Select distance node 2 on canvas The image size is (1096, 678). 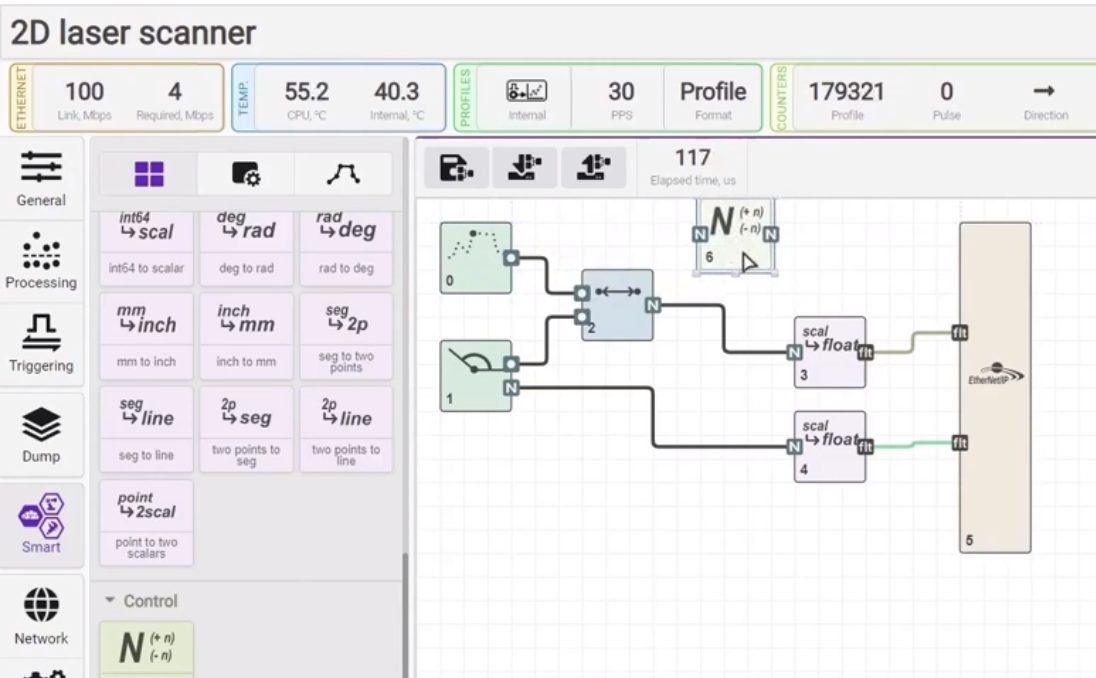pos(617,305)
